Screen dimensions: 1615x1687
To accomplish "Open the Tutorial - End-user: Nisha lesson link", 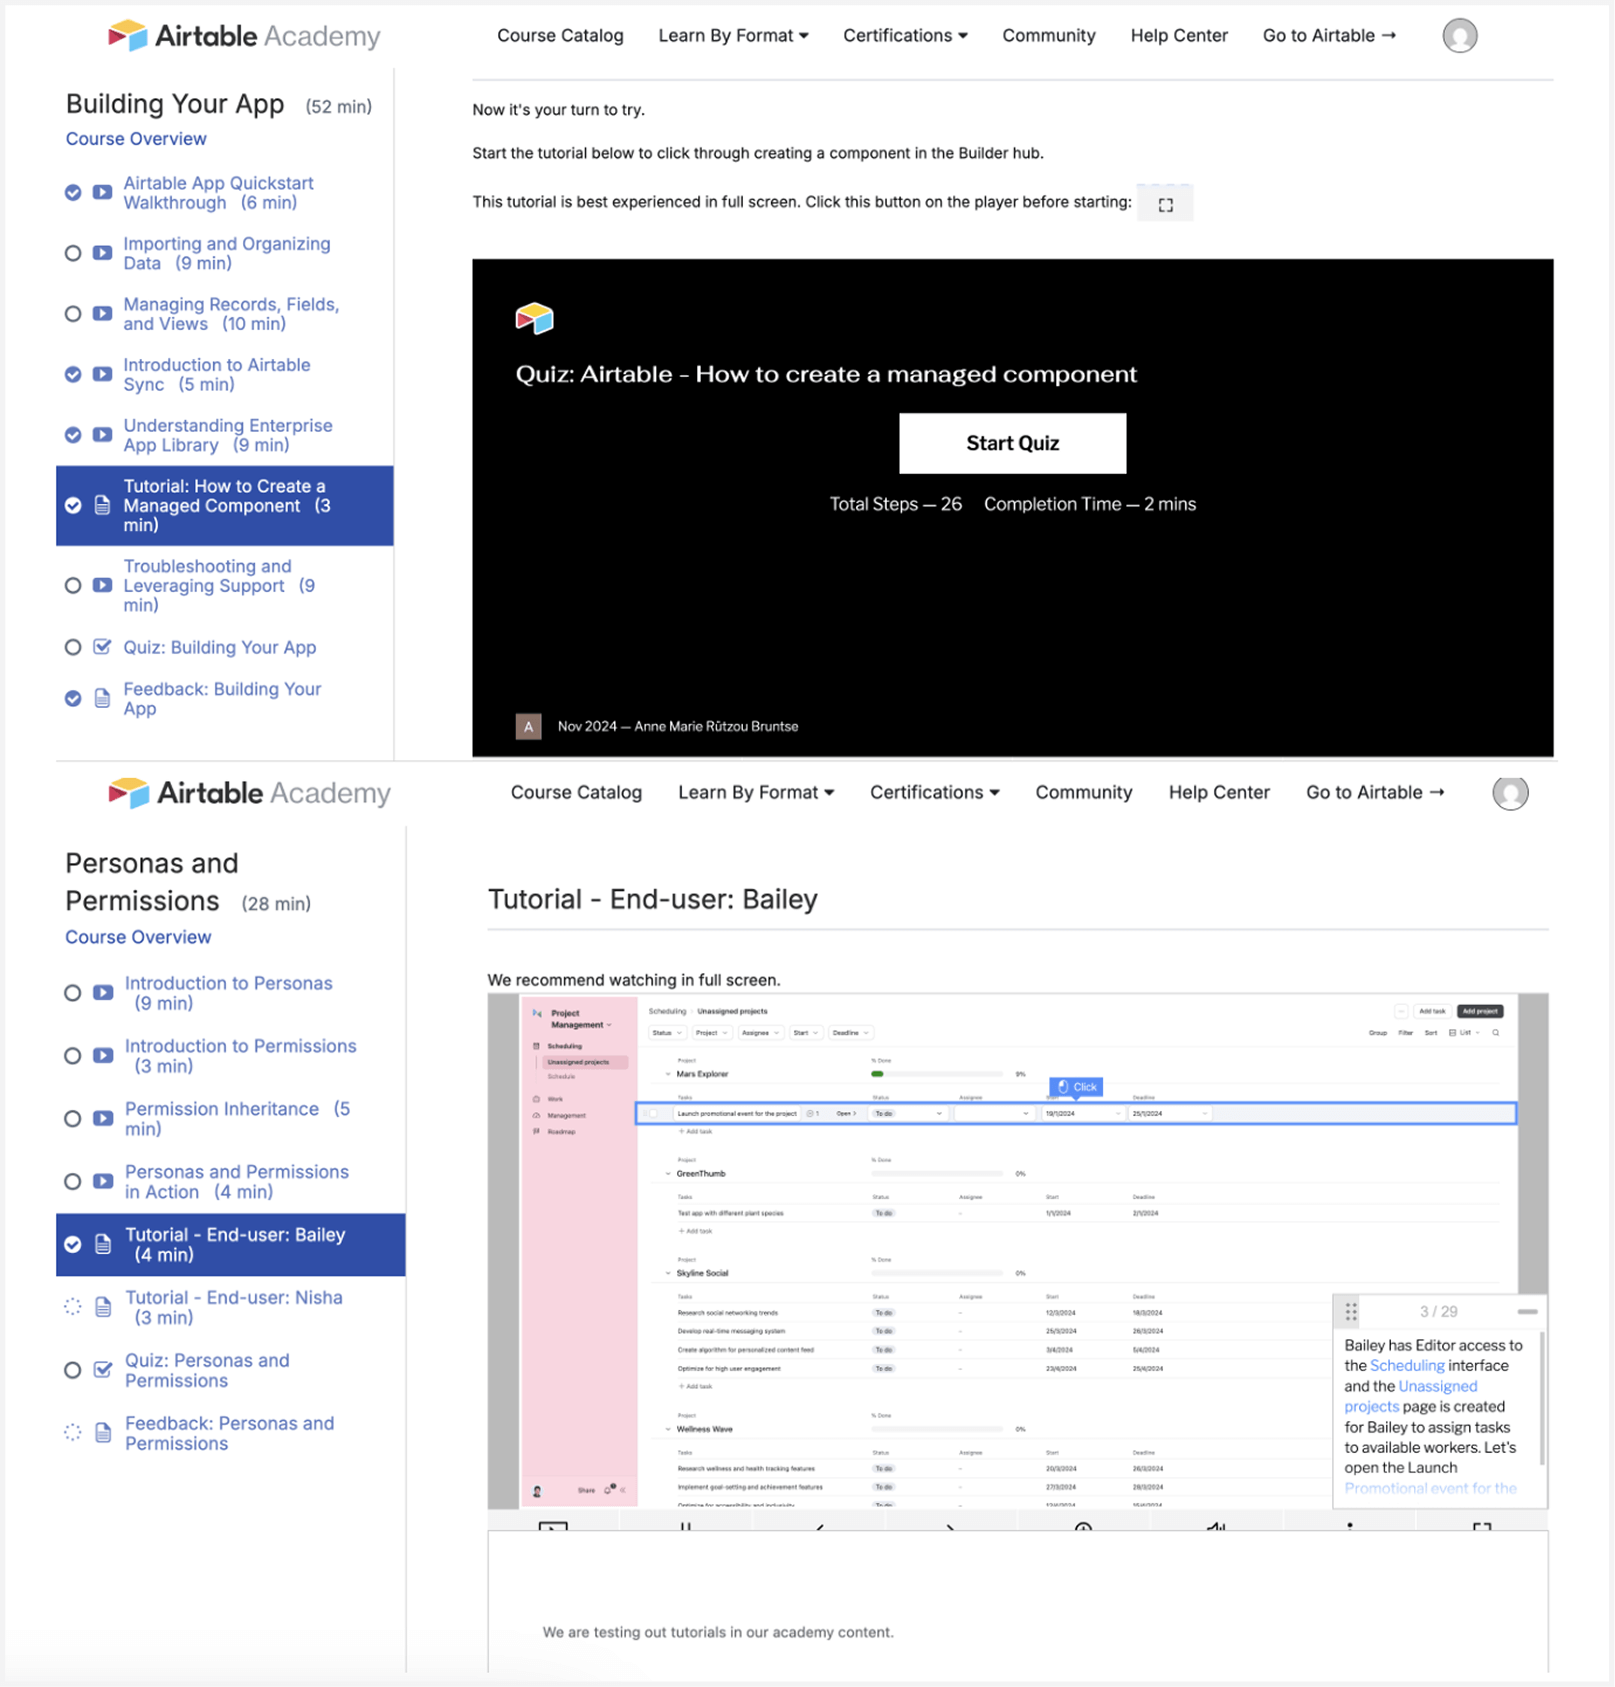I will coord(233,1307).
